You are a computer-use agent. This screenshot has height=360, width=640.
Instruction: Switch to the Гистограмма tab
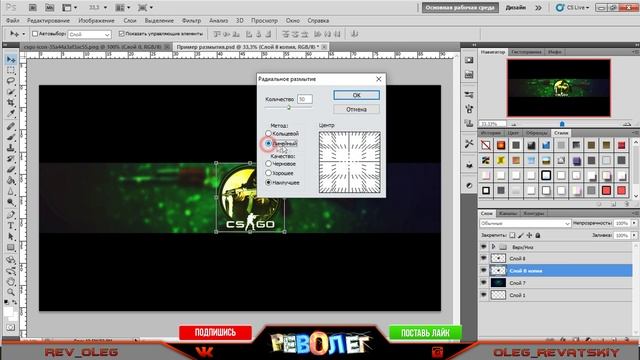pyautogui.click(x=526, y=52)
